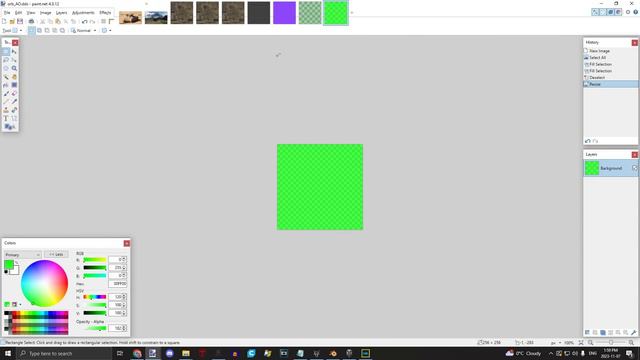This screenshot has height=360, width=640.
Task: Toggle the pixel grid button
Action: (x=103, y=21)
